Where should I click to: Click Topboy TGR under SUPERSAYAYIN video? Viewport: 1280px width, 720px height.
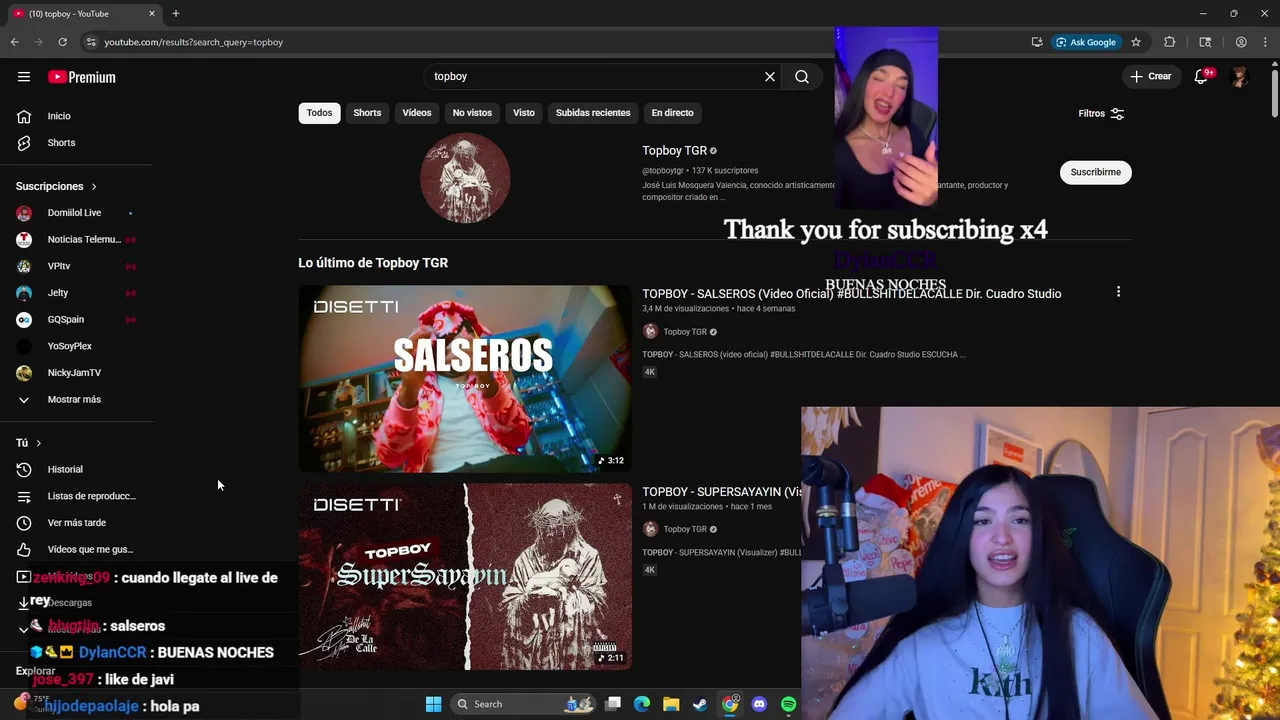[x=685, y=530]
